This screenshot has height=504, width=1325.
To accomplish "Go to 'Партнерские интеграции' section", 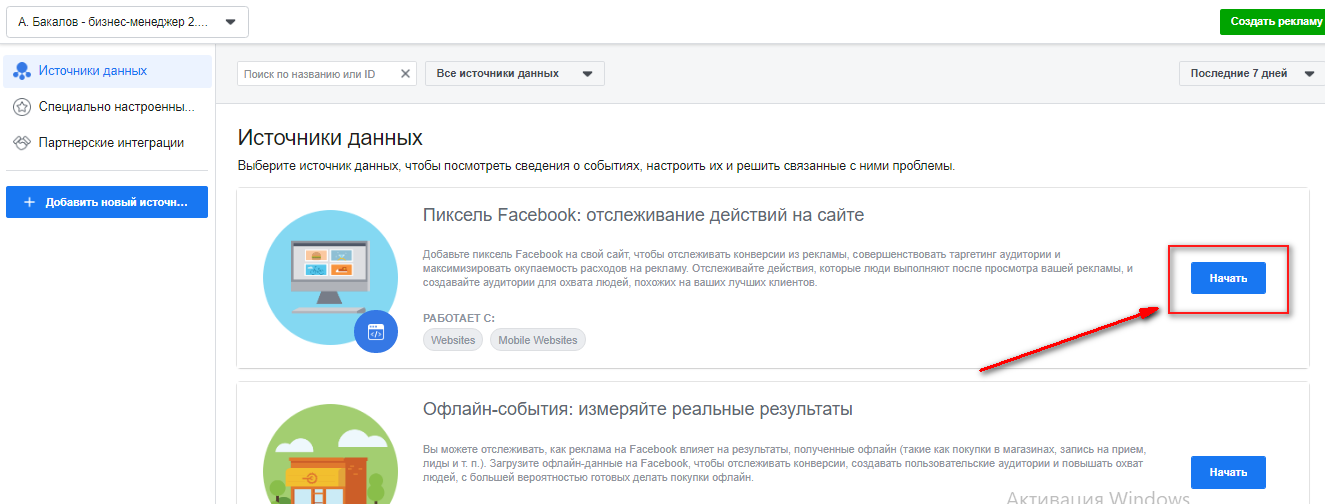I will (x=111, y=143).
